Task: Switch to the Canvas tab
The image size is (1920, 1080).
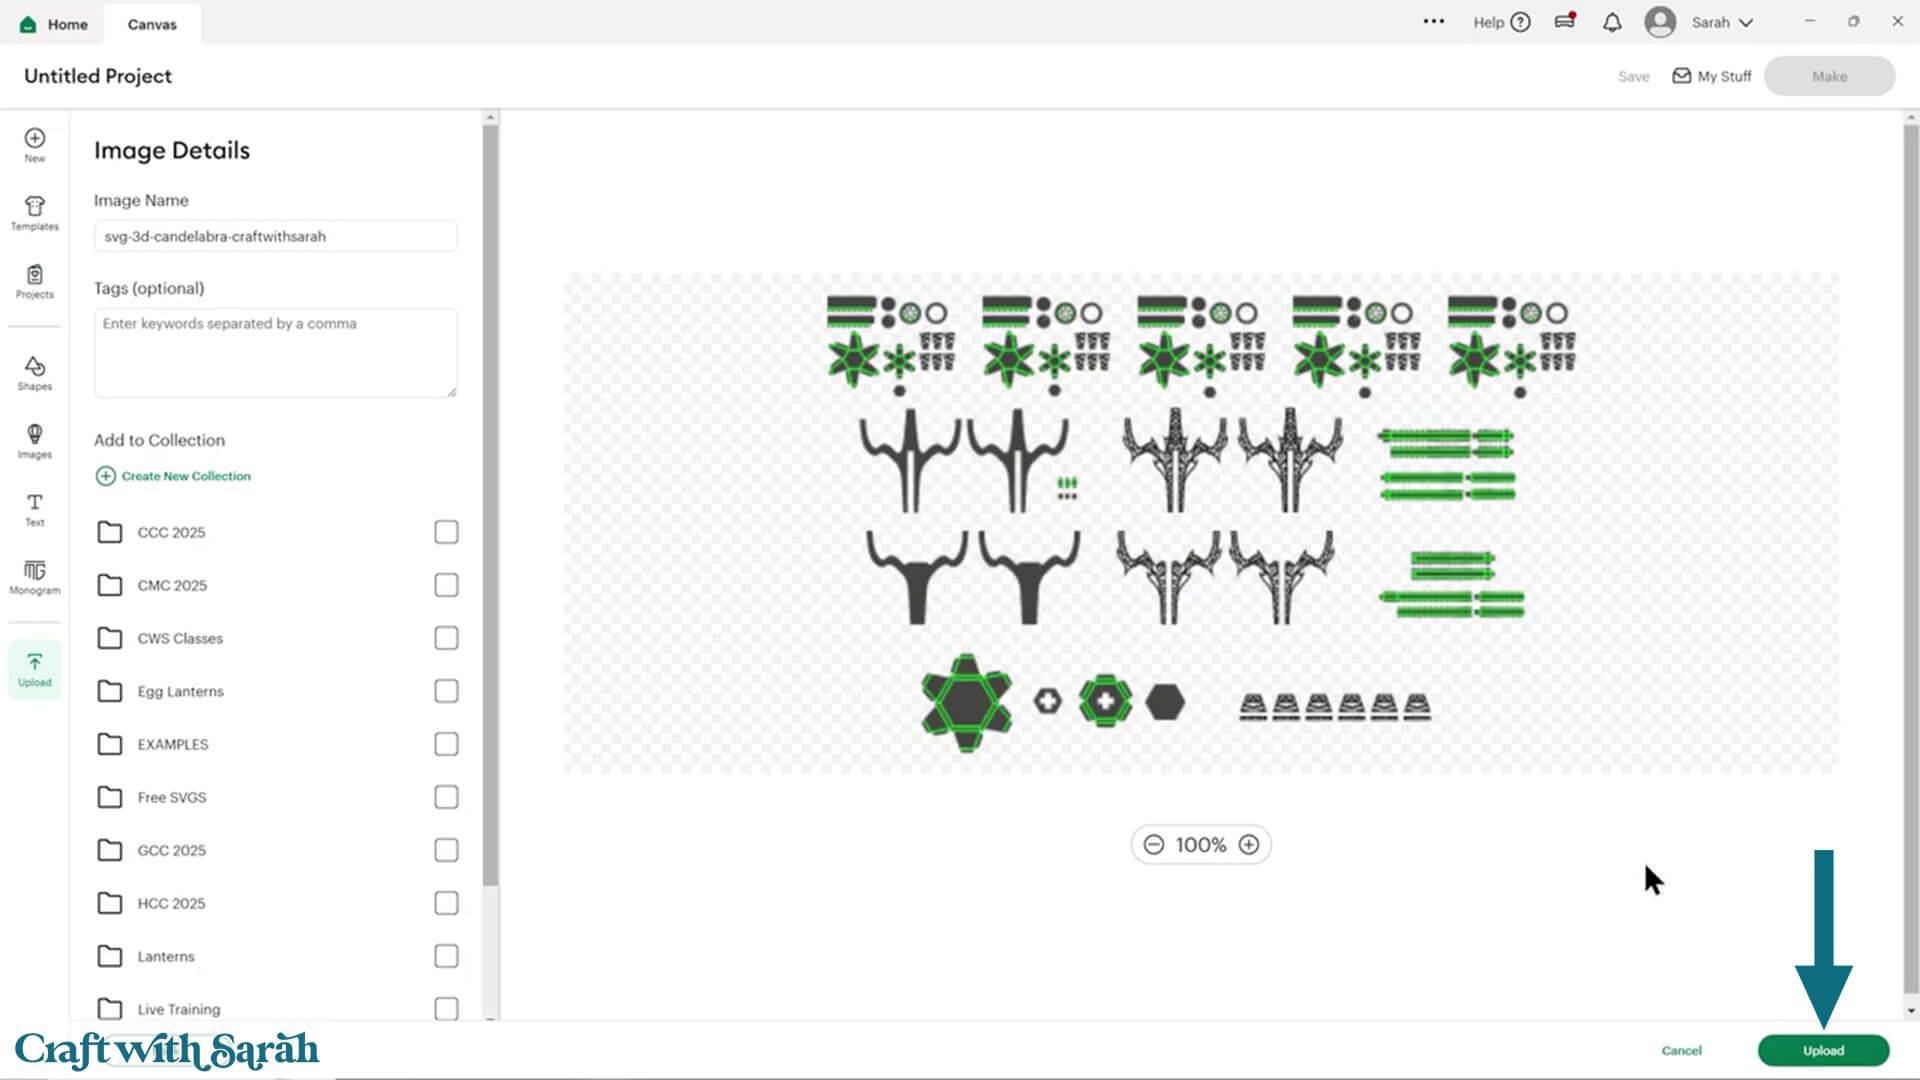Action: point(152,24)
